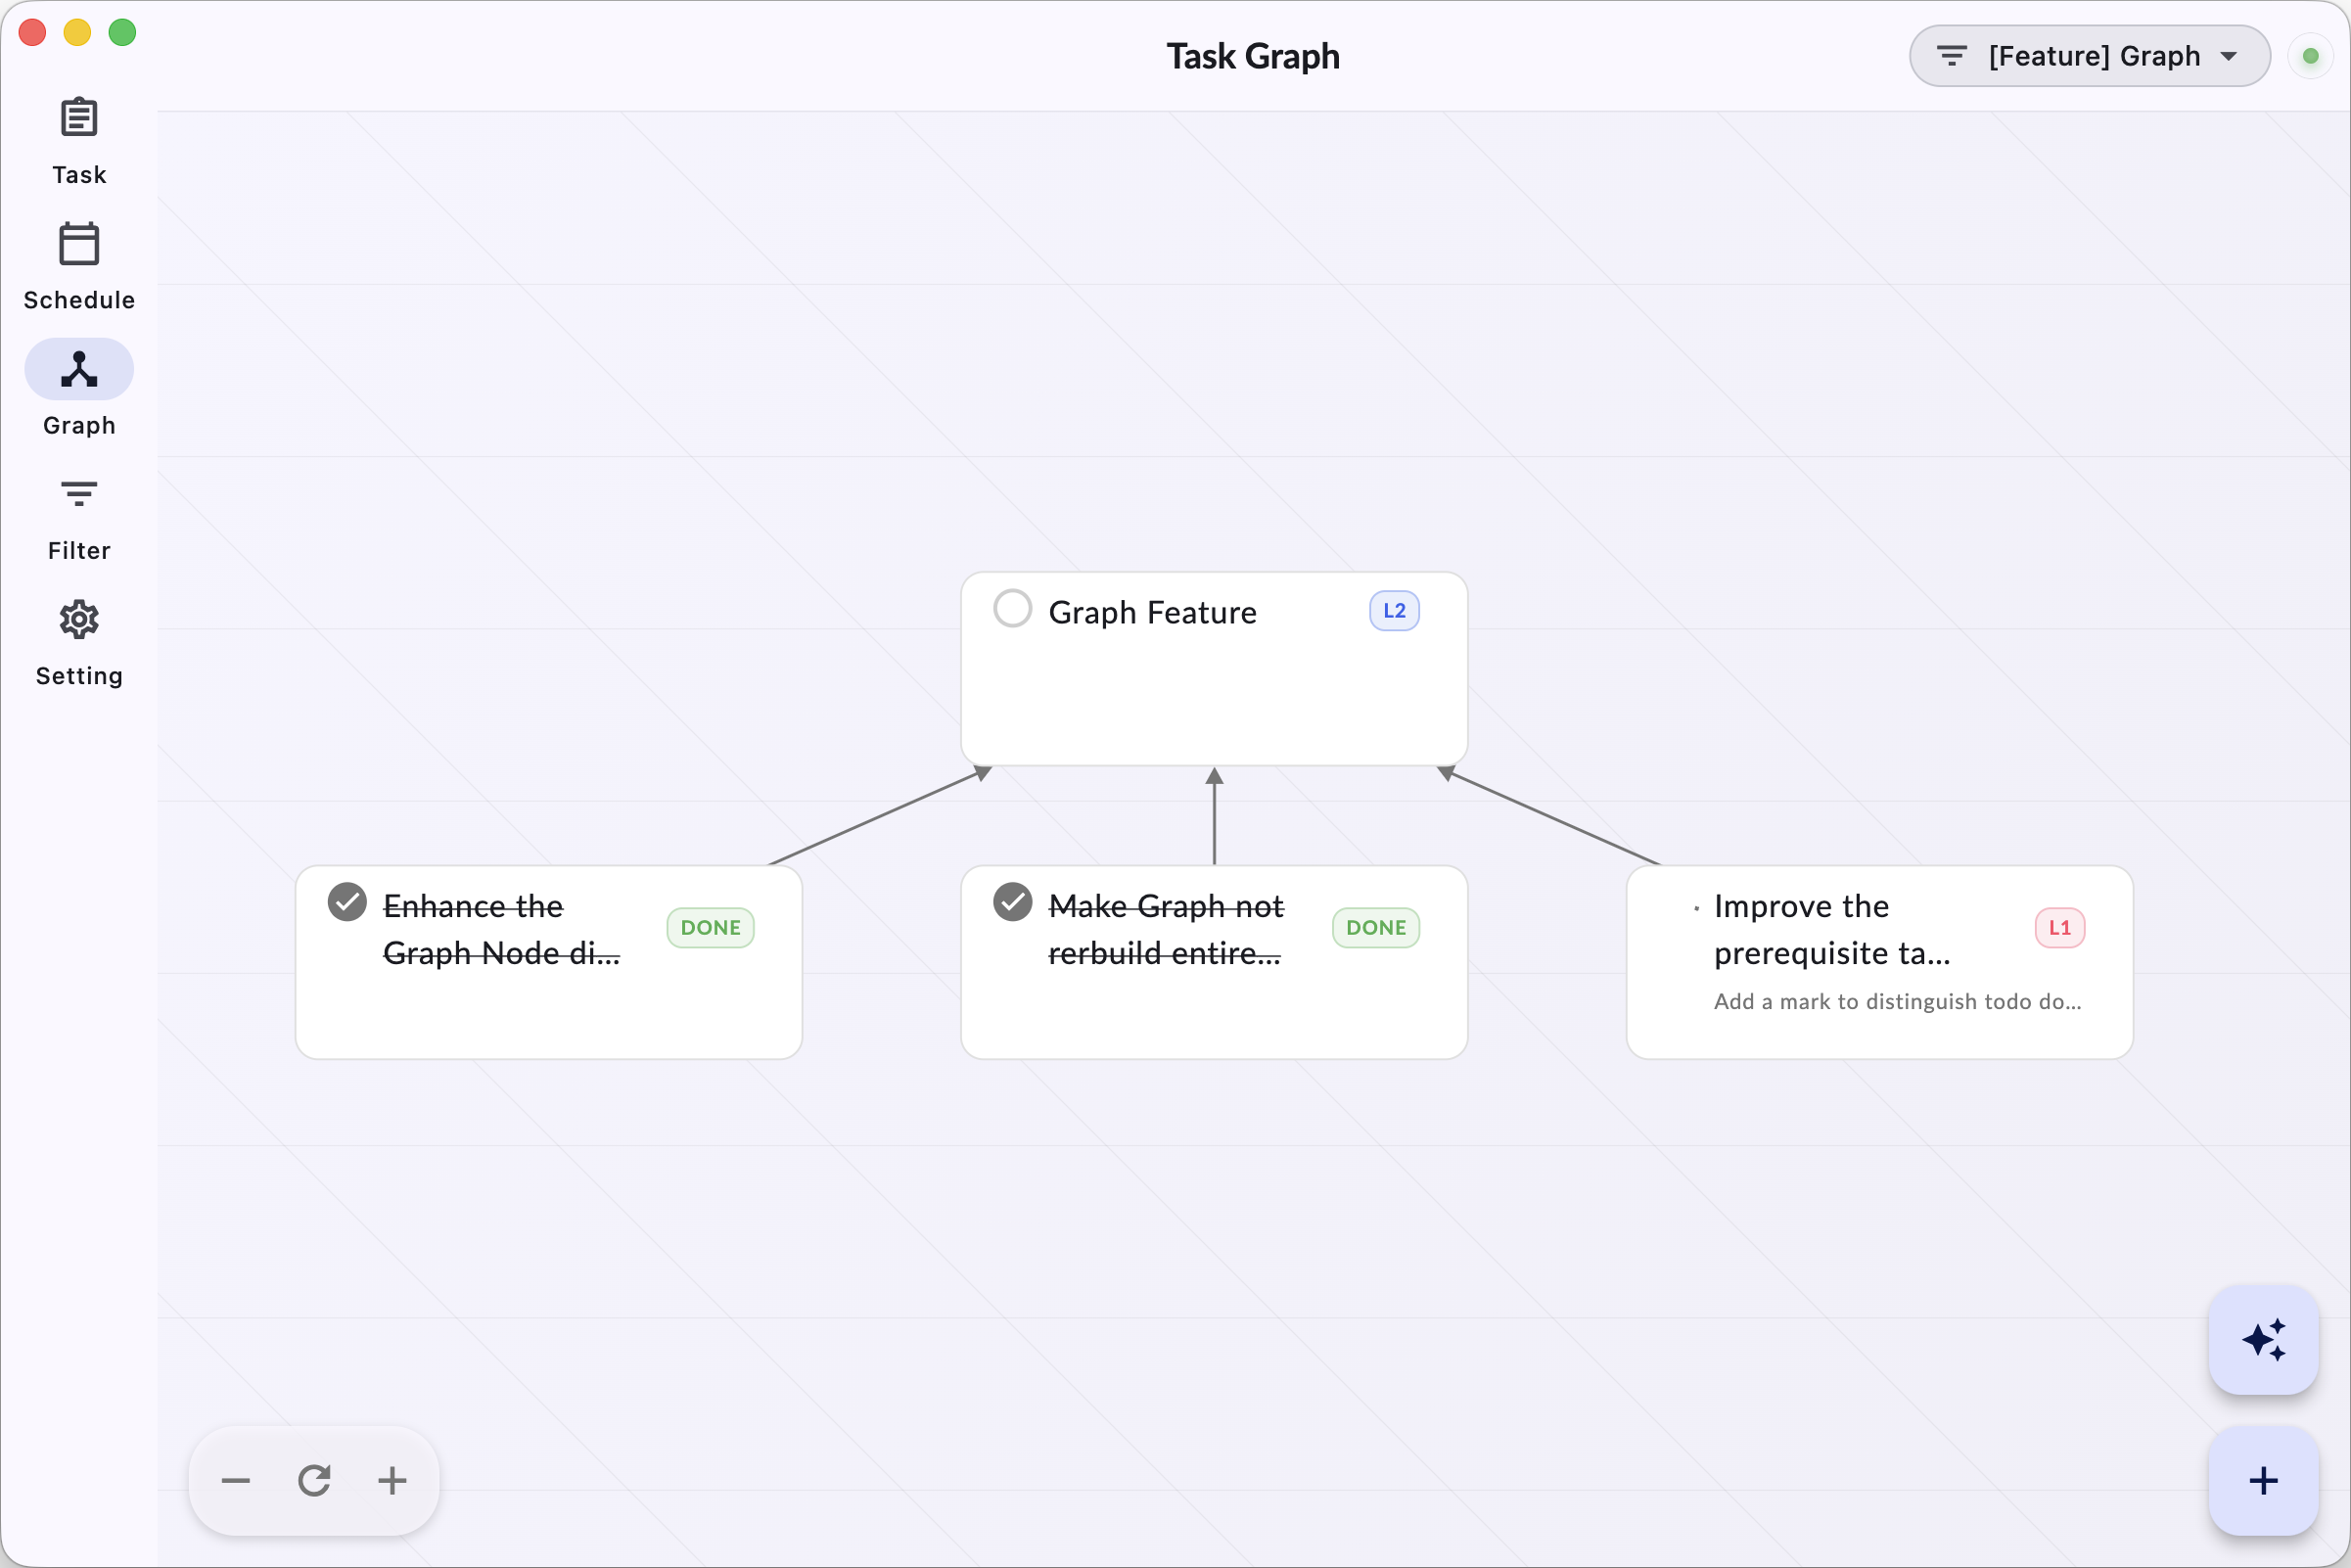
Task: Uncheck the Make Graph not rebuild task
Action: click(x=1012, y=901)
